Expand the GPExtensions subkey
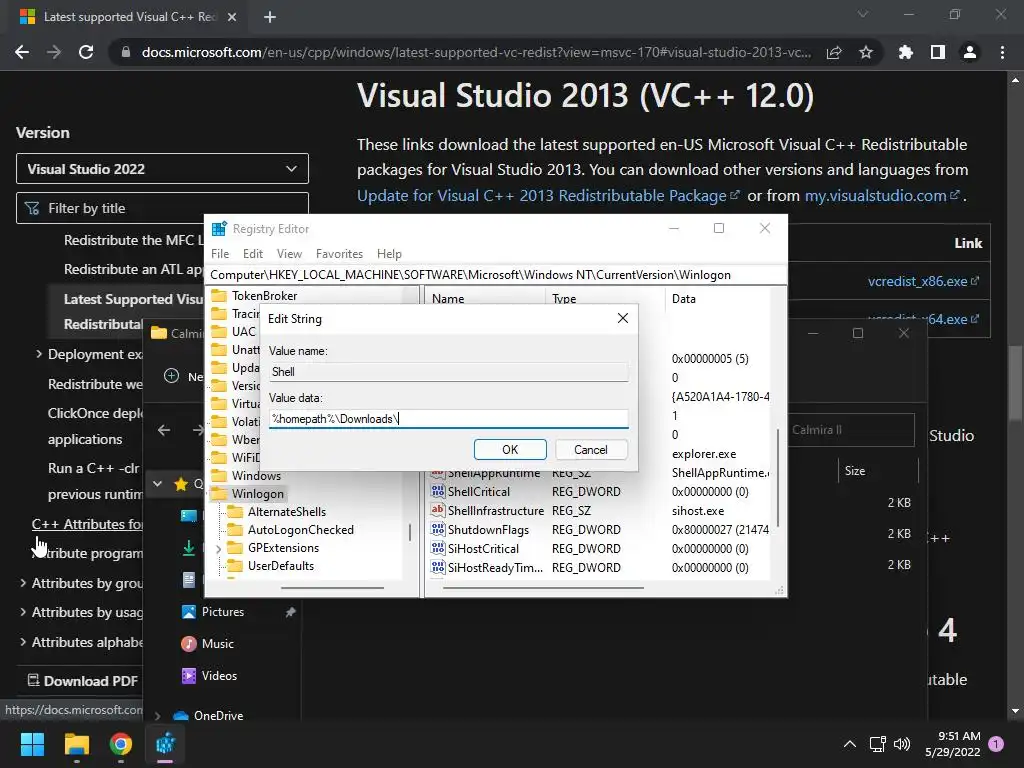 point(219,549)
